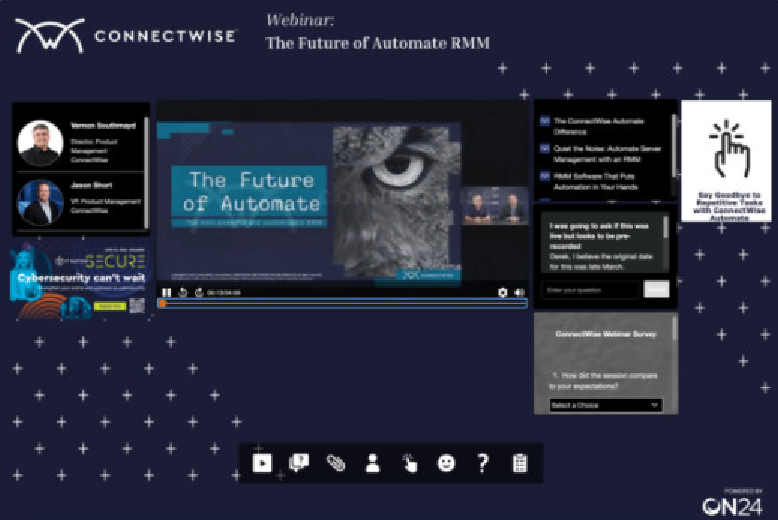
Task: Click the video timestamp readout
Action: pos(224,293)
